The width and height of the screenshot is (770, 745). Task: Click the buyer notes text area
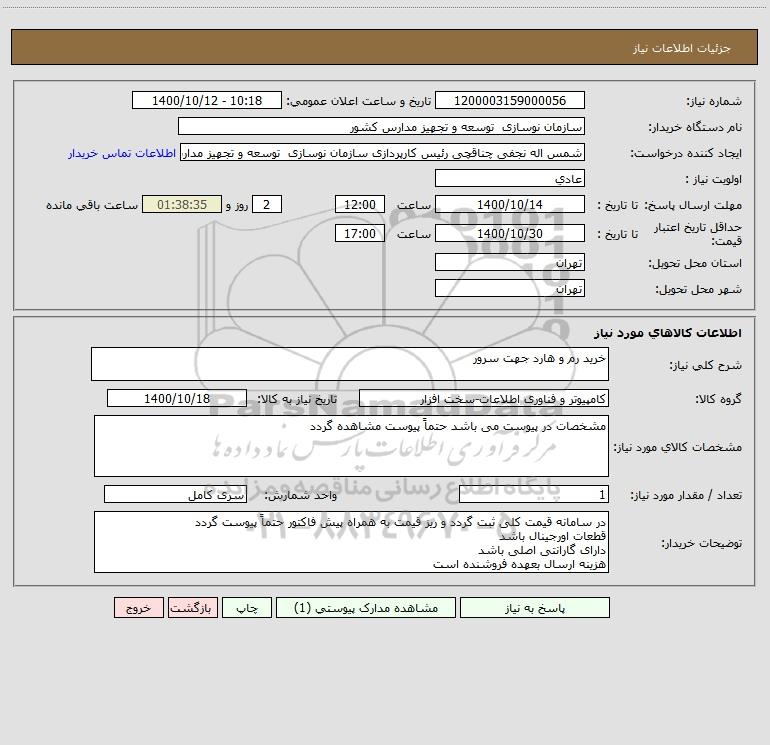pos(351,542)
